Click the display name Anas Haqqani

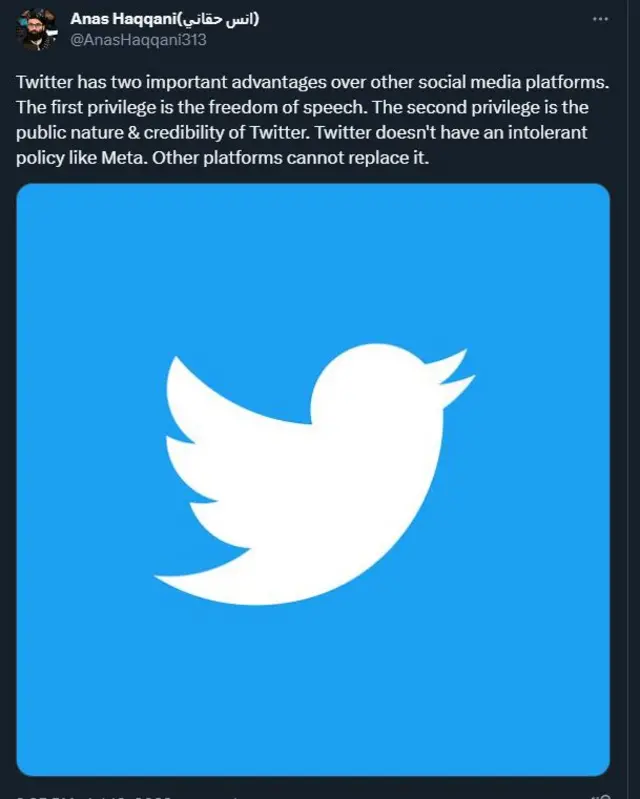(119, 19)
